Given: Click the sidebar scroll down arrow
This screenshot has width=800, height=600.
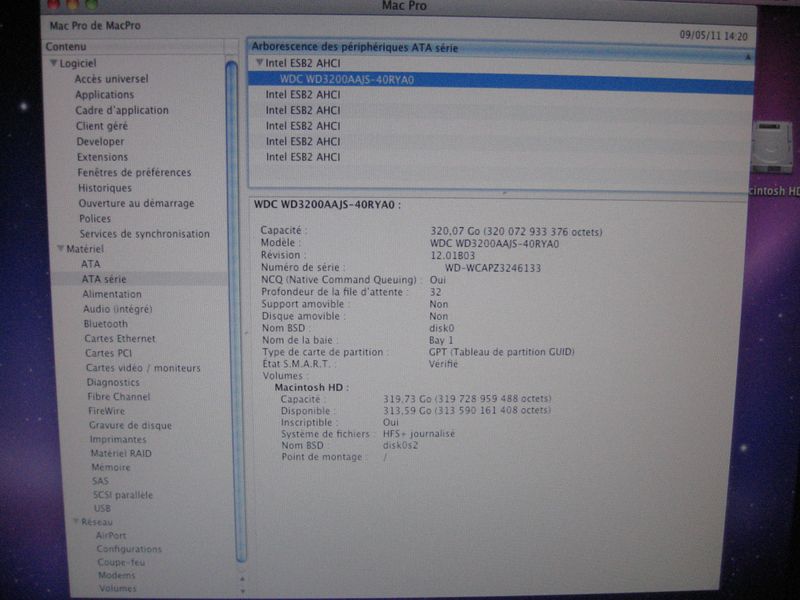Looking at the screenshot, I should tap(242, 591).
